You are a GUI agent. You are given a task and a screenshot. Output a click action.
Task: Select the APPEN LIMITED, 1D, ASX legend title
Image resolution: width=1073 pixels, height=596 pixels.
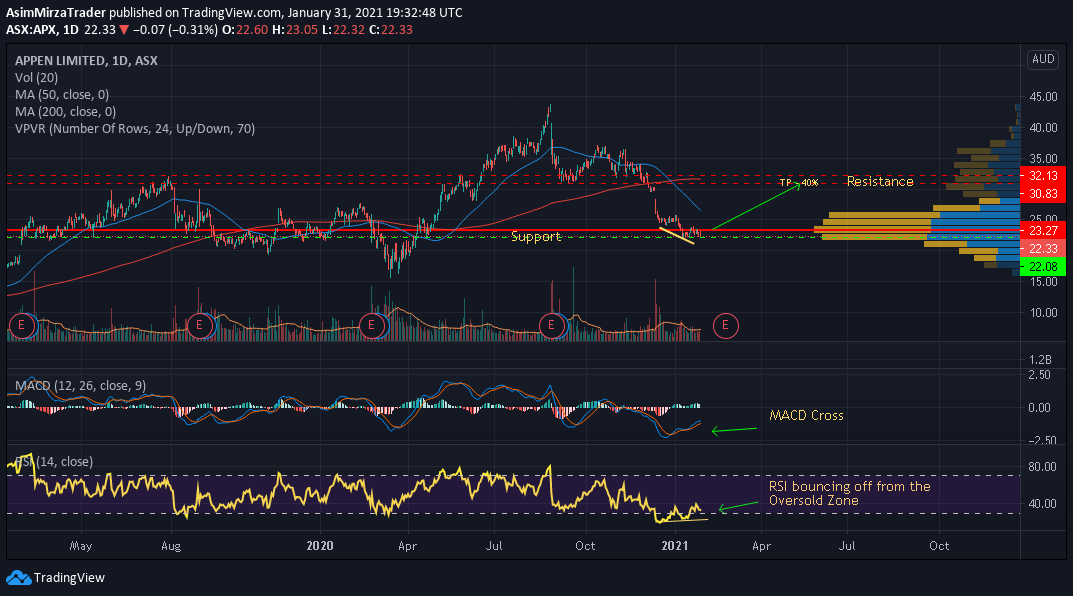(x=86, y=61)
